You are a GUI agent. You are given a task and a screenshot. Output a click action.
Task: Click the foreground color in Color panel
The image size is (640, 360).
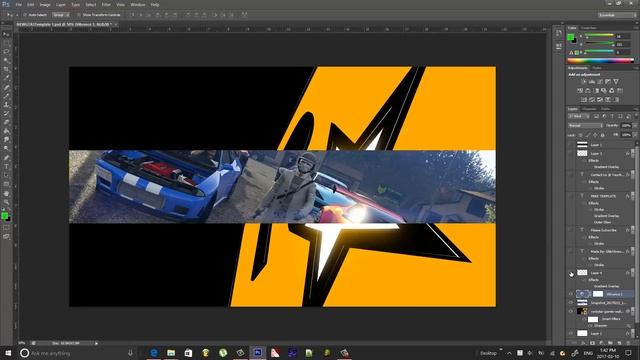(570, 37)
